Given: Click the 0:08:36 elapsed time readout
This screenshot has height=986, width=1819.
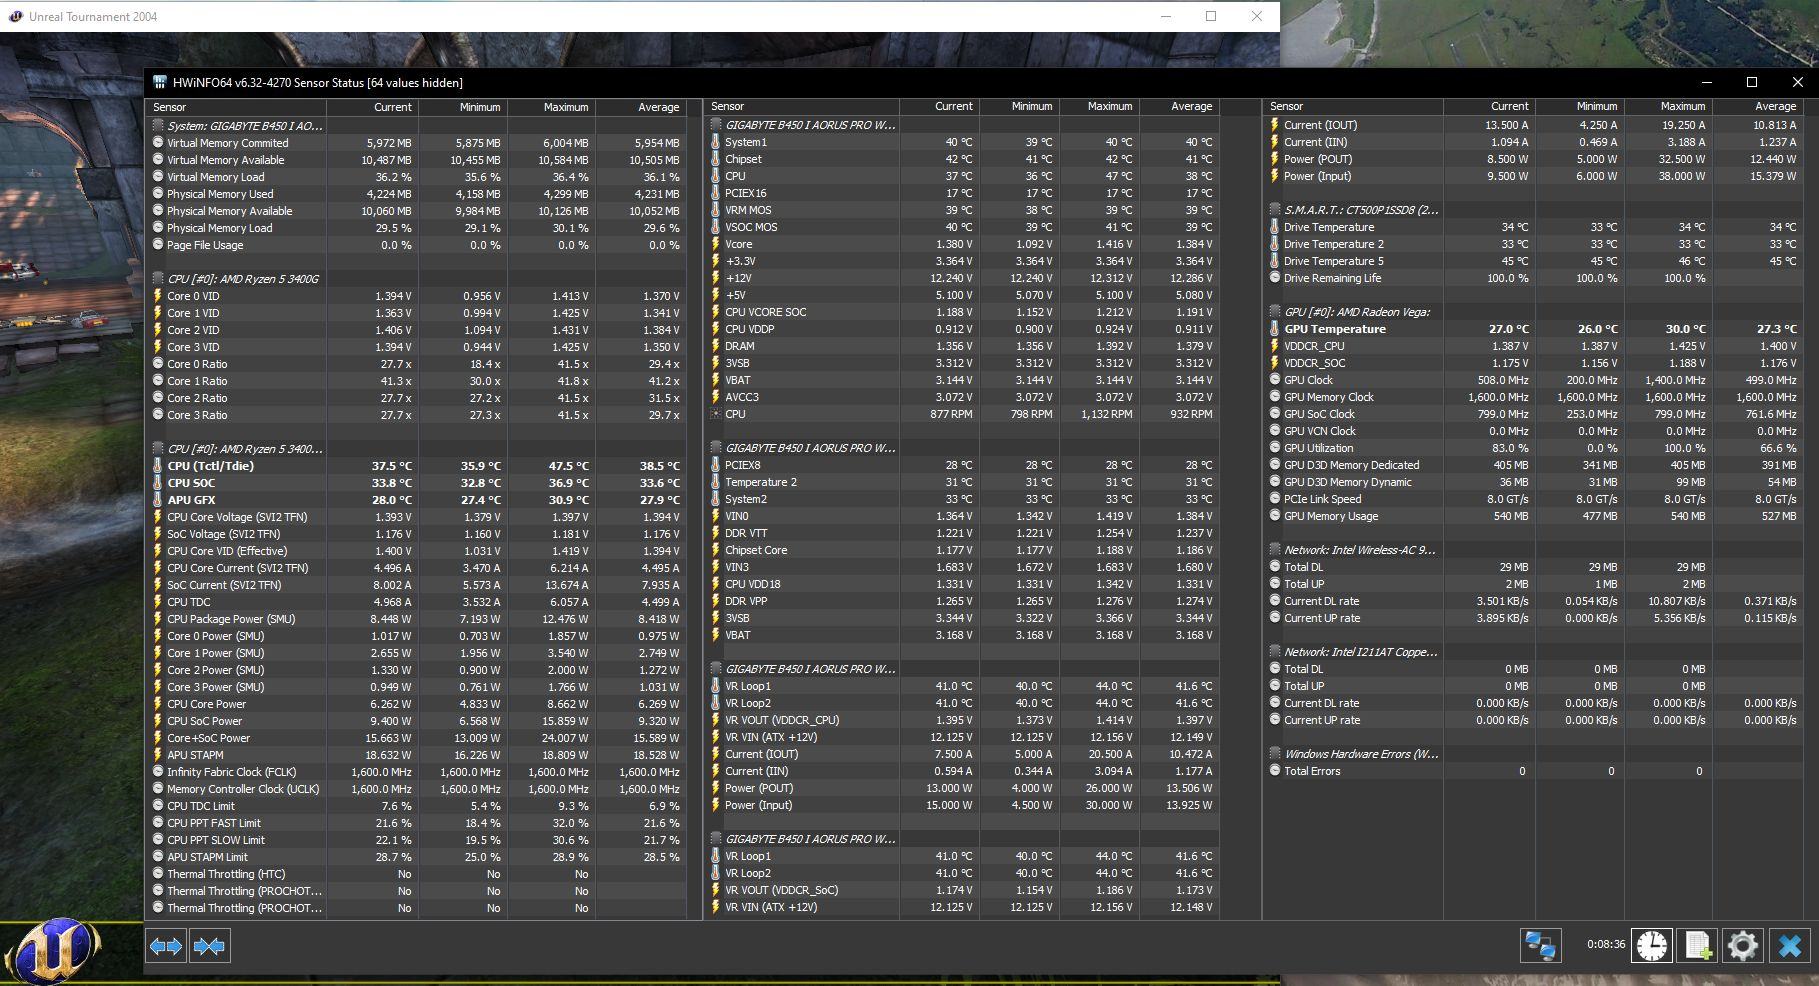Looking at the screenshot, I should (1606, 944).
